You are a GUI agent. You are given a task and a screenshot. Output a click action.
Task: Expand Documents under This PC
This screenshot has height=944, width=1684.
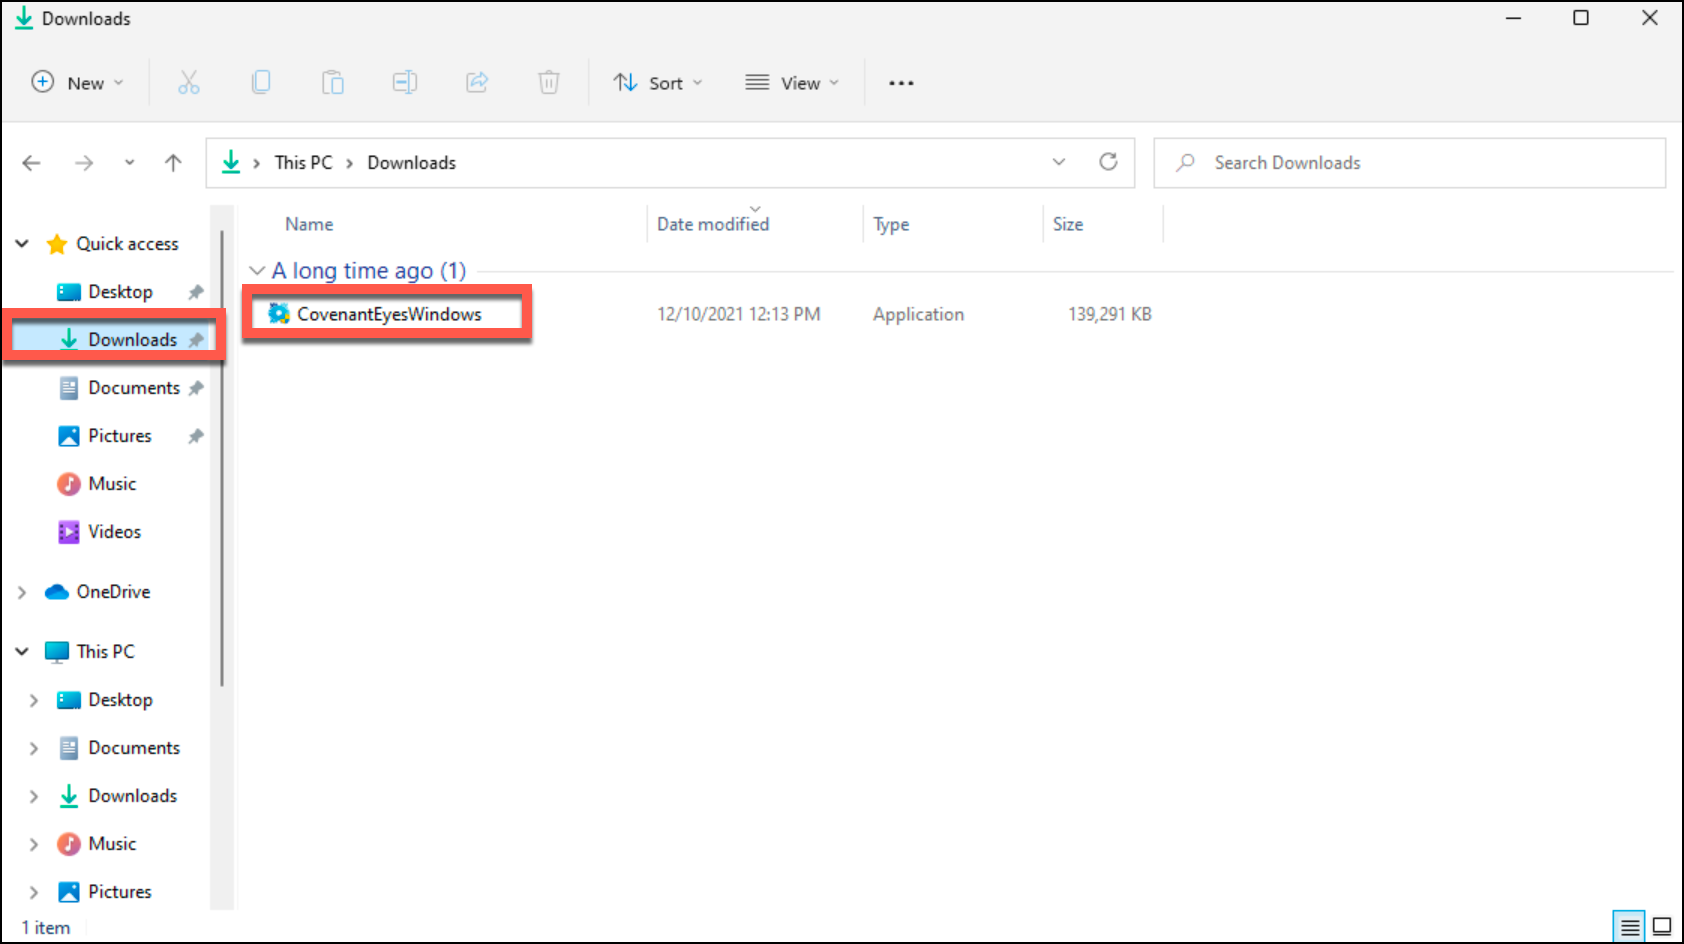pyautogui.click(x=34, y=748)
